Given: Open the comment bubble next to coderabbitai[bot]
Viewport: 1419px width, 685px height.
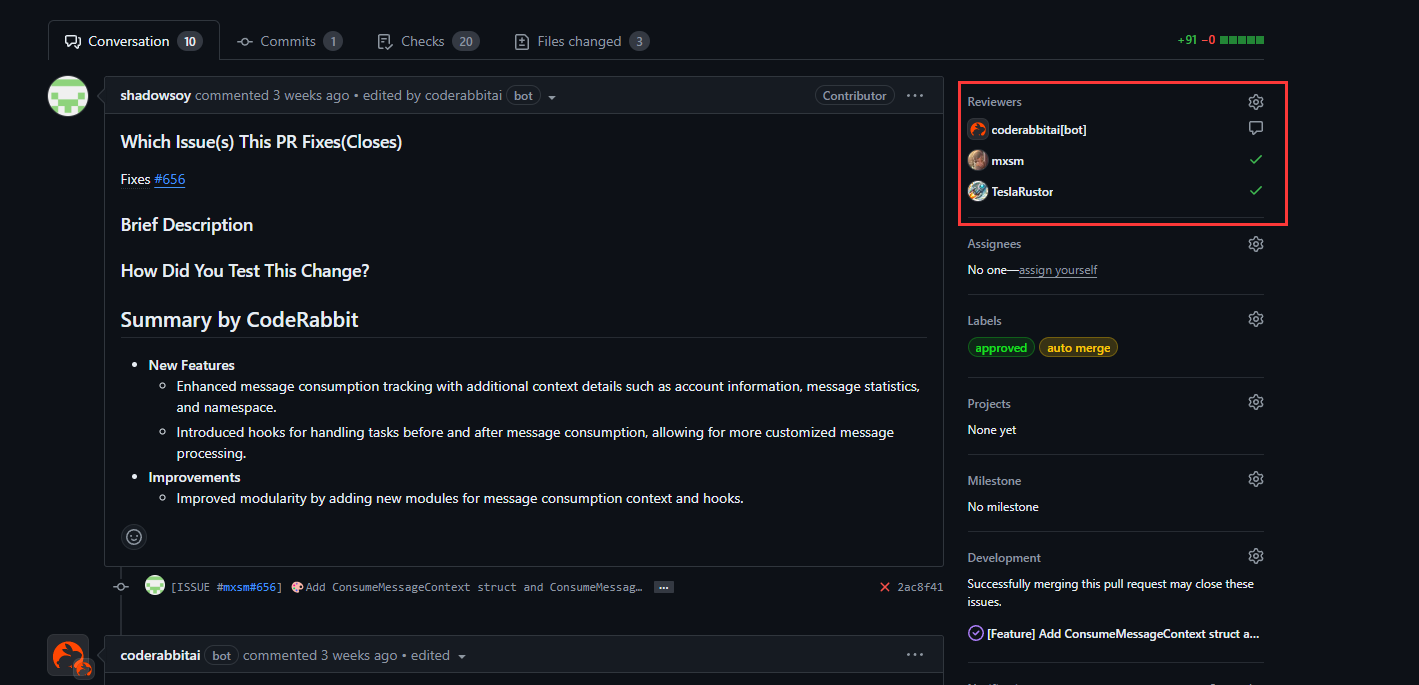Looking at the screenshot, I should [1256, 128].
